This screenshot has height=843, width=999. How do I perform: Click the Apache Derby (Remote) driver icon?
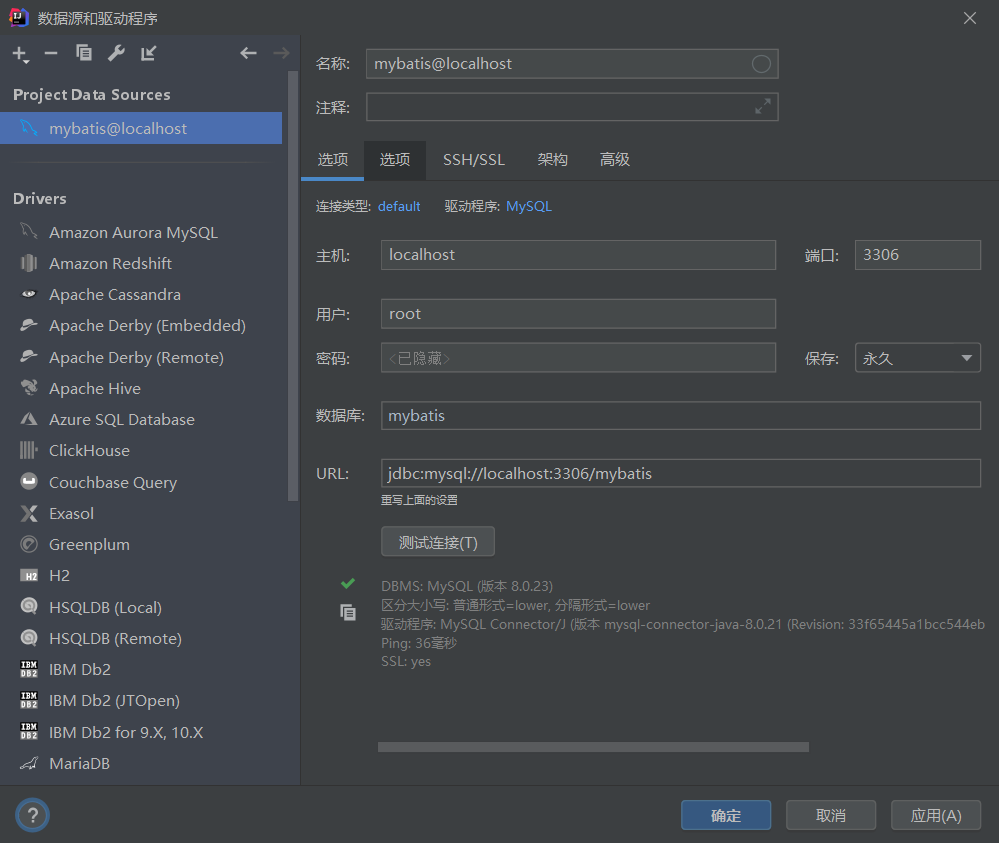click(29, 357)
